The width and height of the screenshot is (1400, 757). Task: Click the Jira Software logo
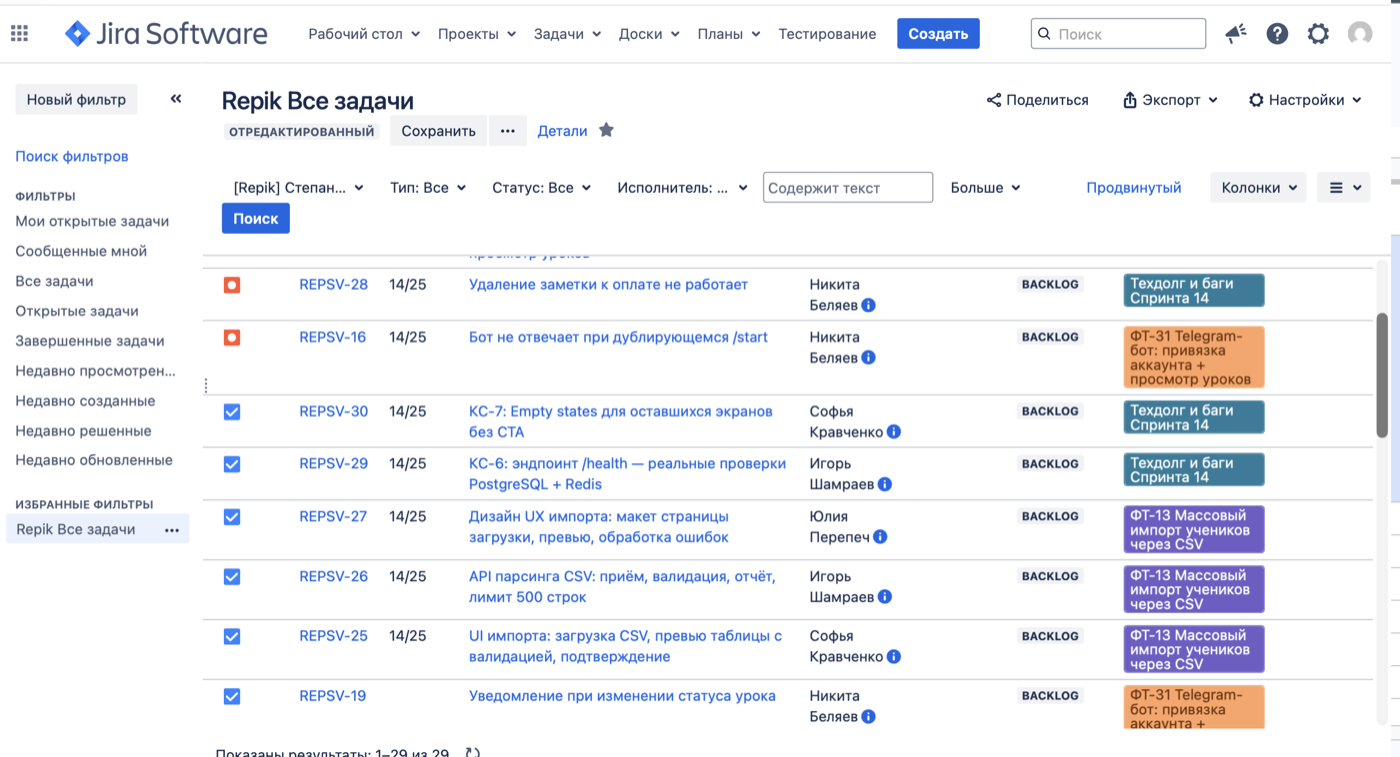click(x=166, y=33)
